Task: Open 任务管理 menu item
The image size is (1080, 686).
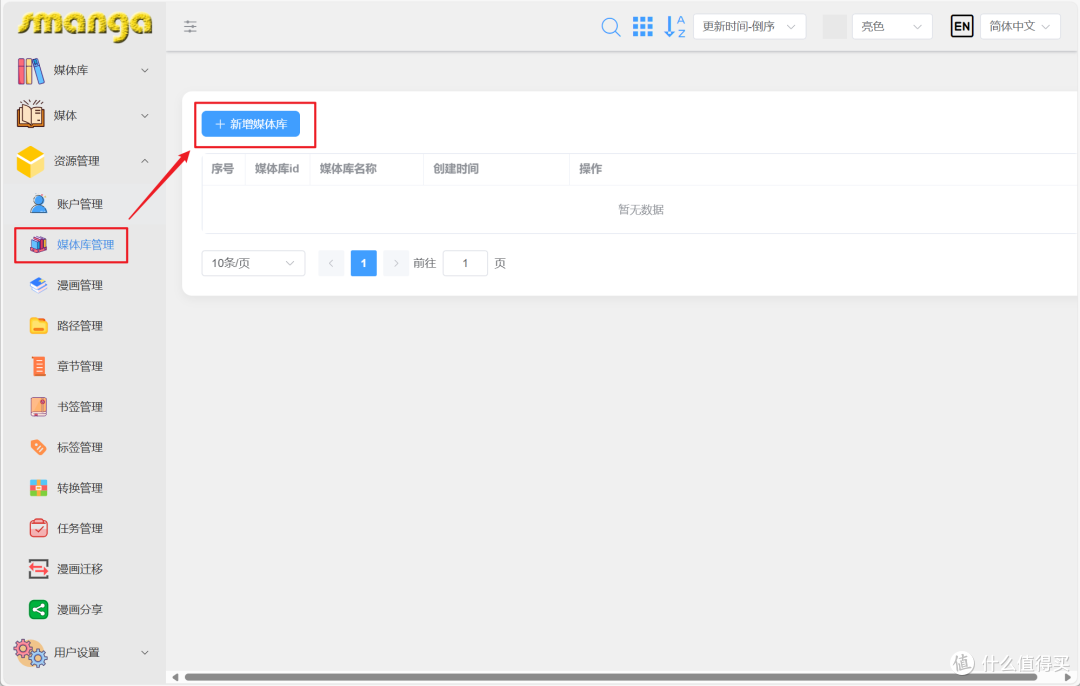Action: 83,528
